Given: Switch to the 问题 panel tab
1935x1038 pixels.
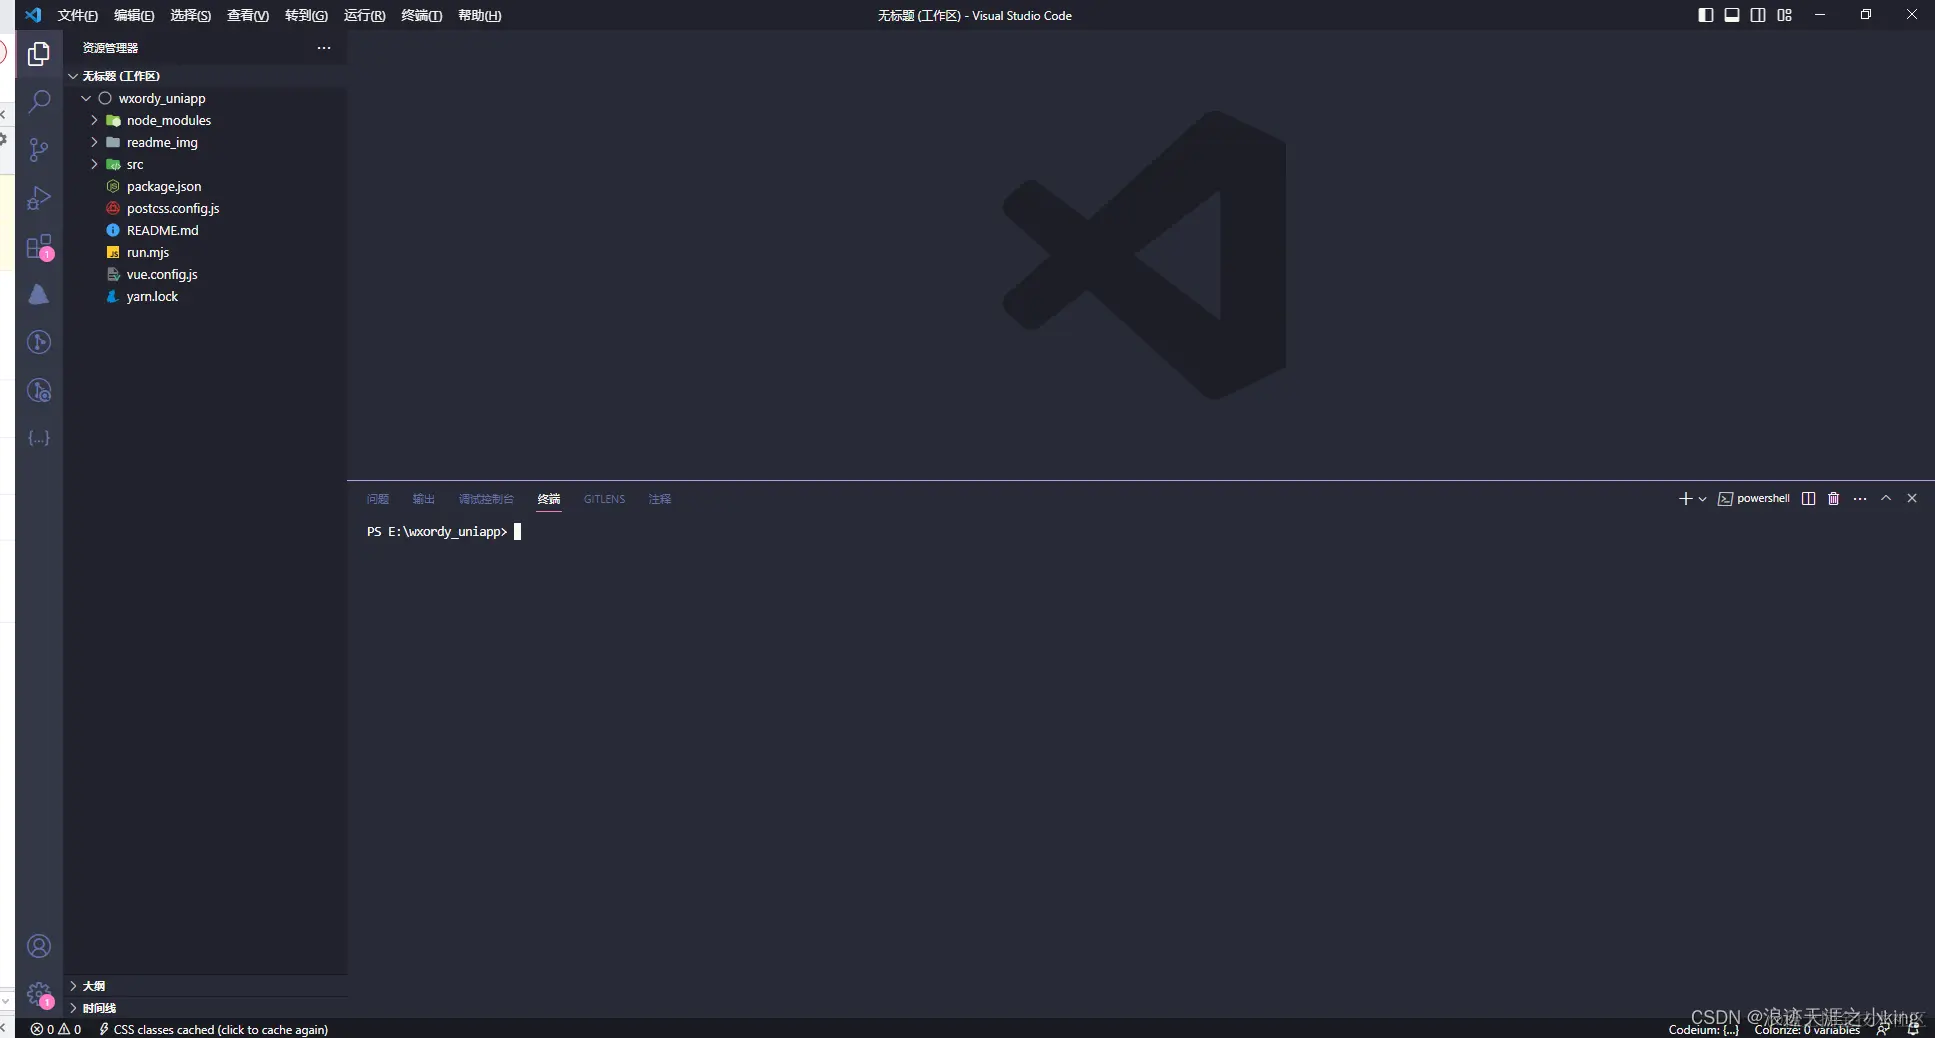Looking at the screenshot, I should pyautogui.click(x=378, y=499).
